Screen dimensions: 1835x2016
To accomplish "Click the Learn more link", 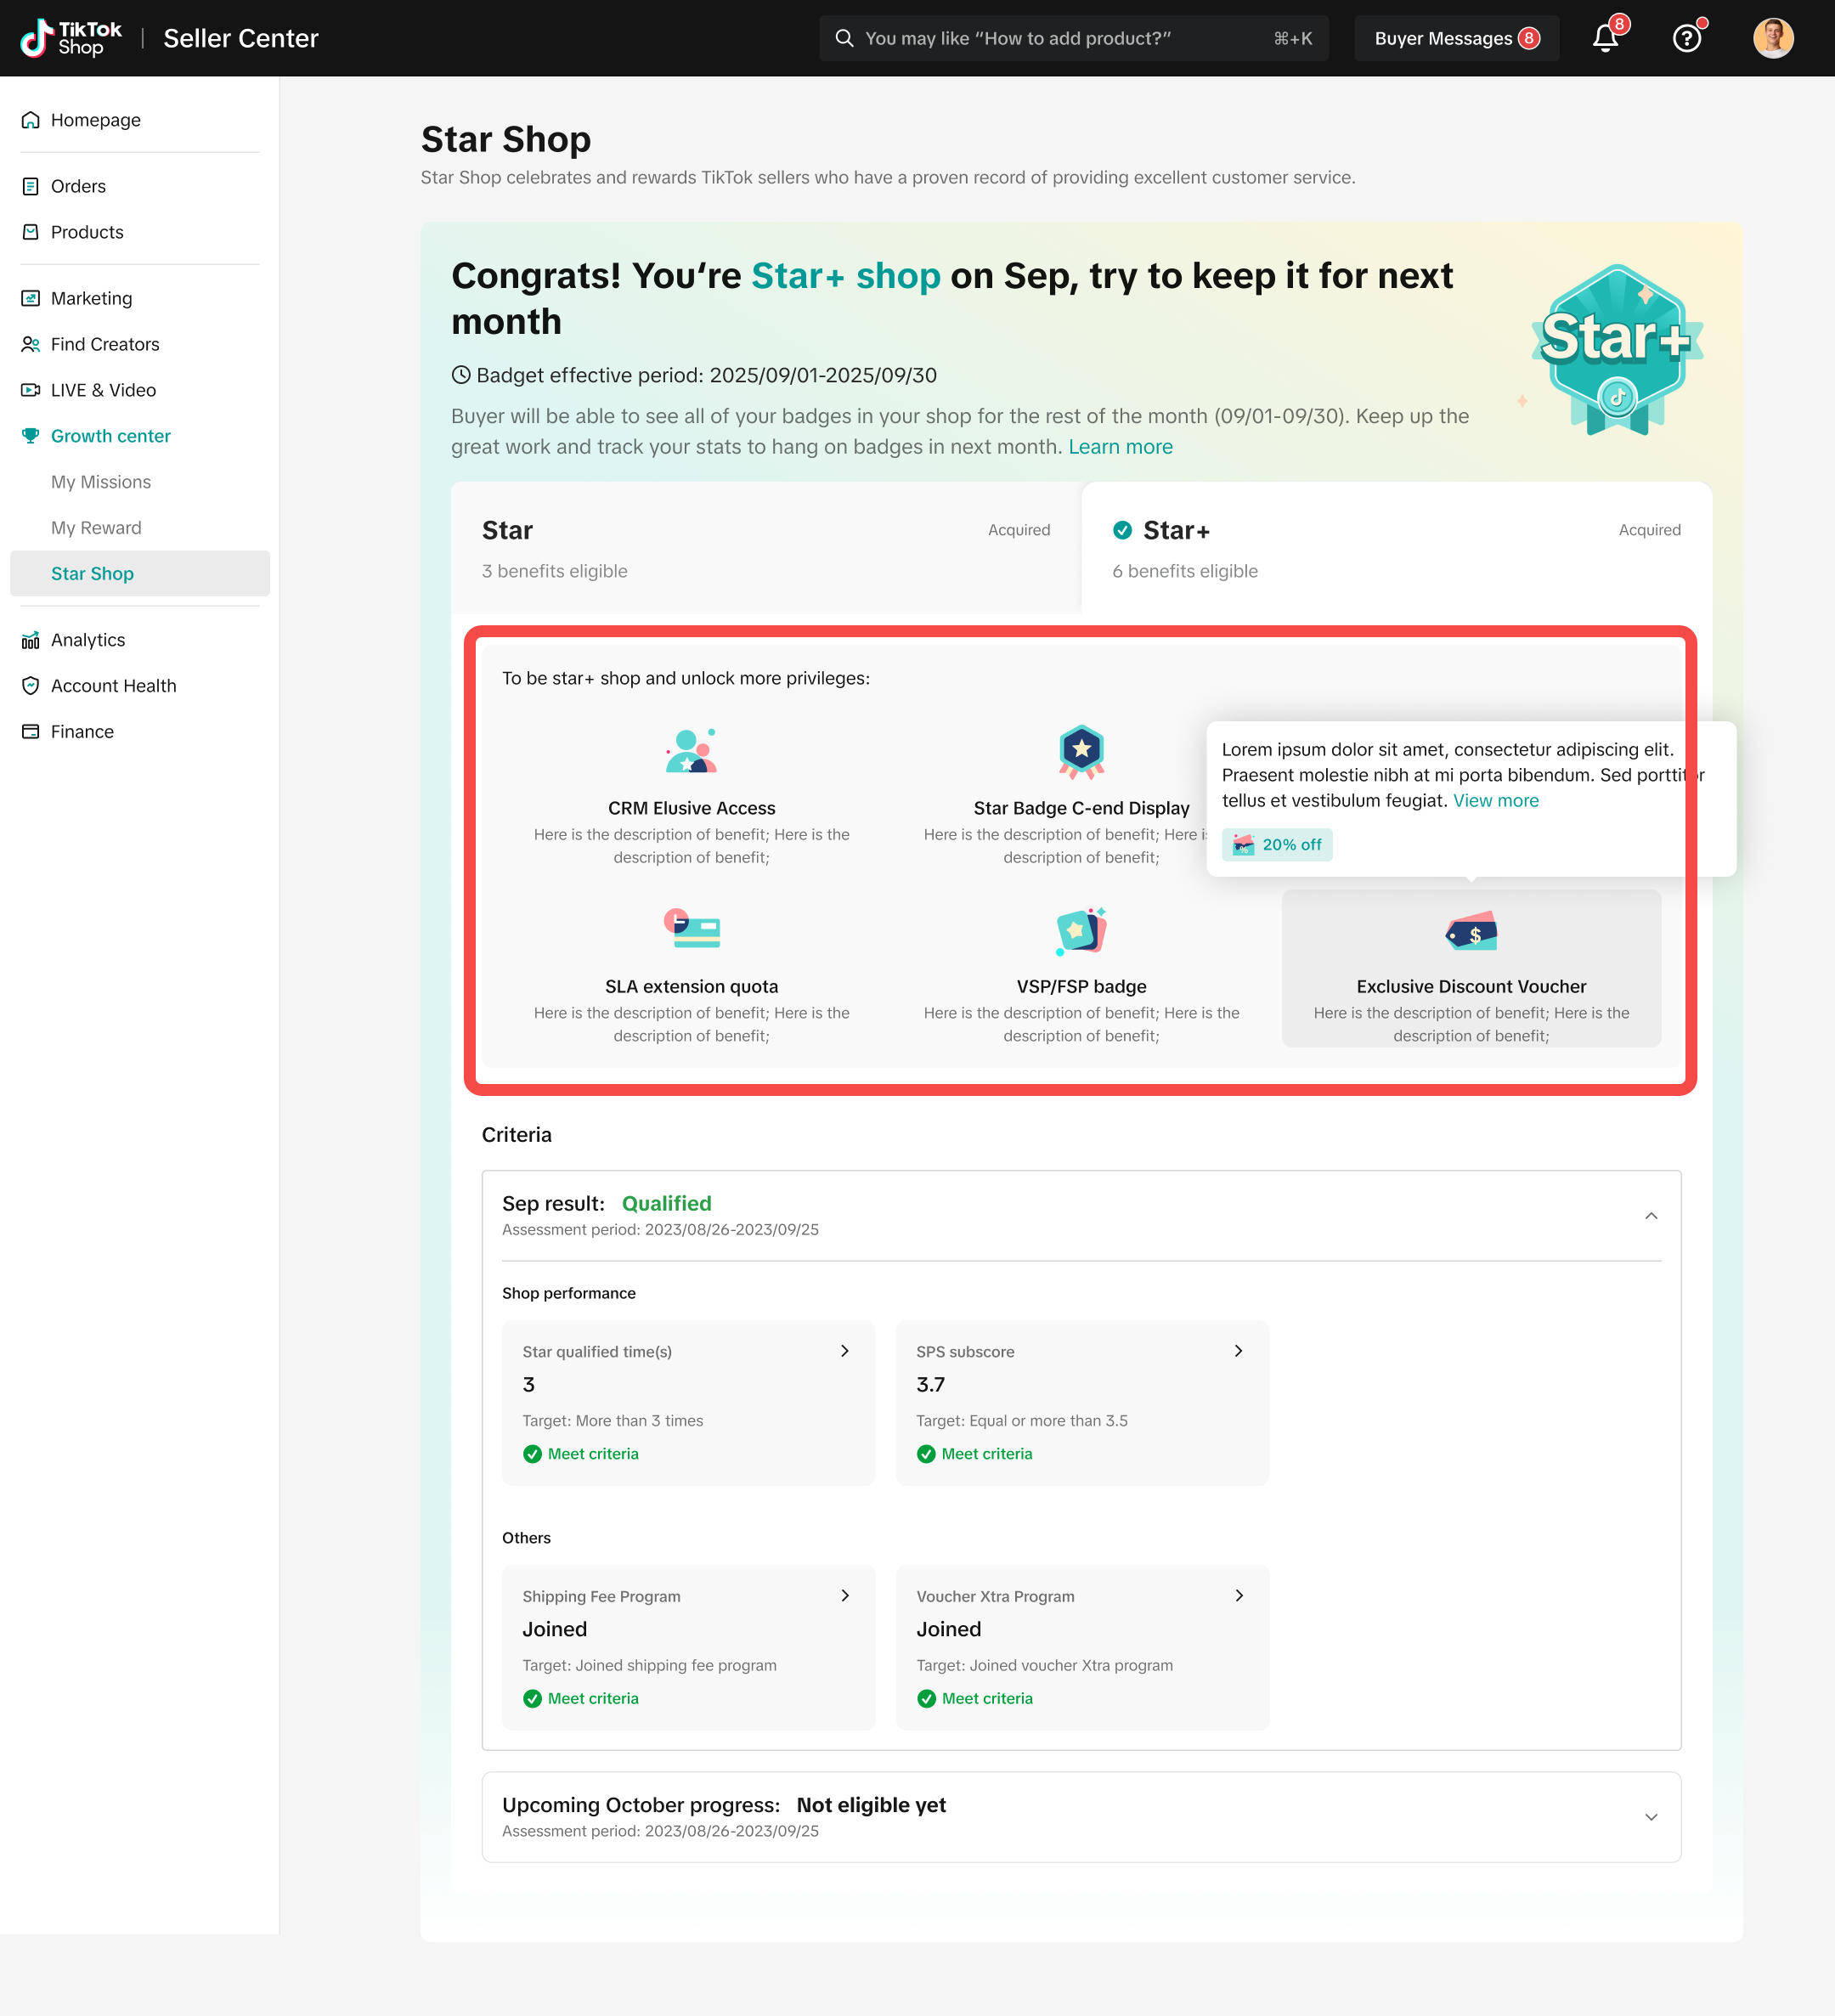I will pos(1120,447).
